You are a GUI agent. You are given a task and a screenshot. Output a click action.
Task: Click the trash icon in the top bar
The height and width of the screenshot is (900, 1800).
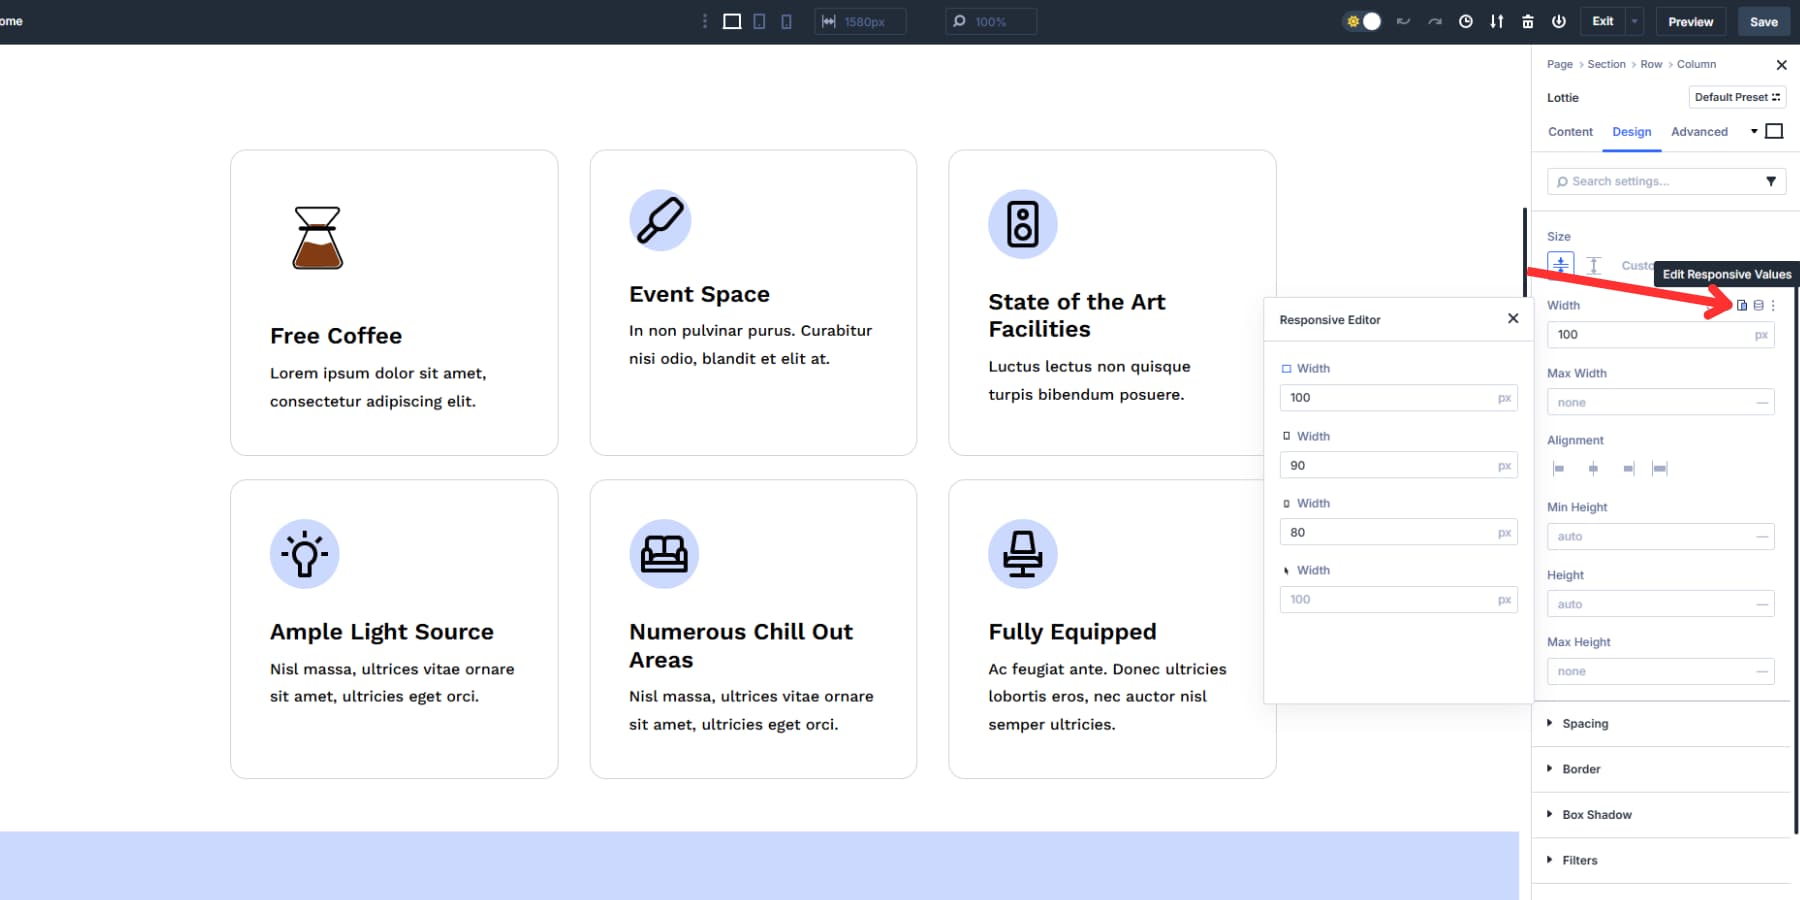point(1528,21)
